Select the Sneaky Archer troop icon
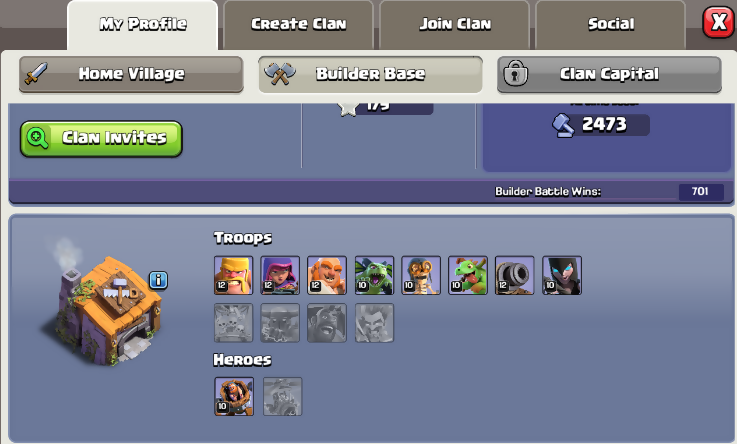Screen dimensions: 737x444 click(x=280, y=275)
